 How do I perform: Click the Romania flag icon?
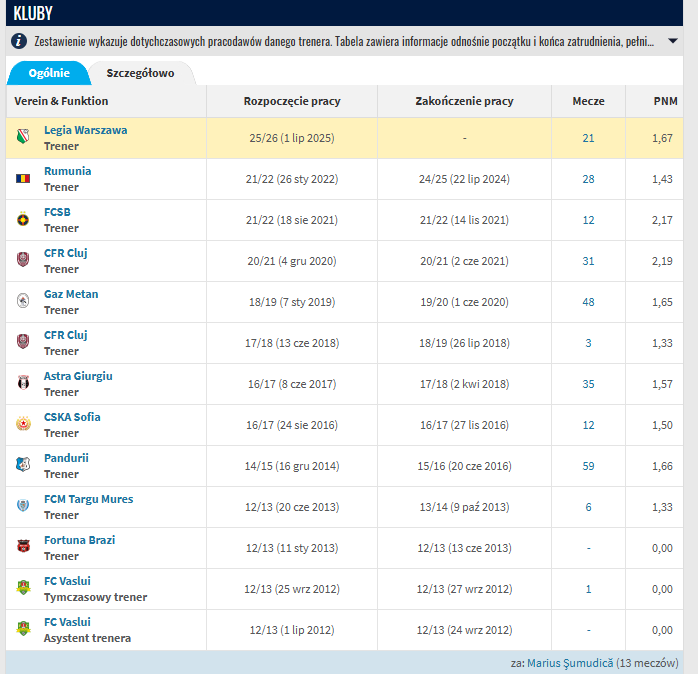[24, 179]
